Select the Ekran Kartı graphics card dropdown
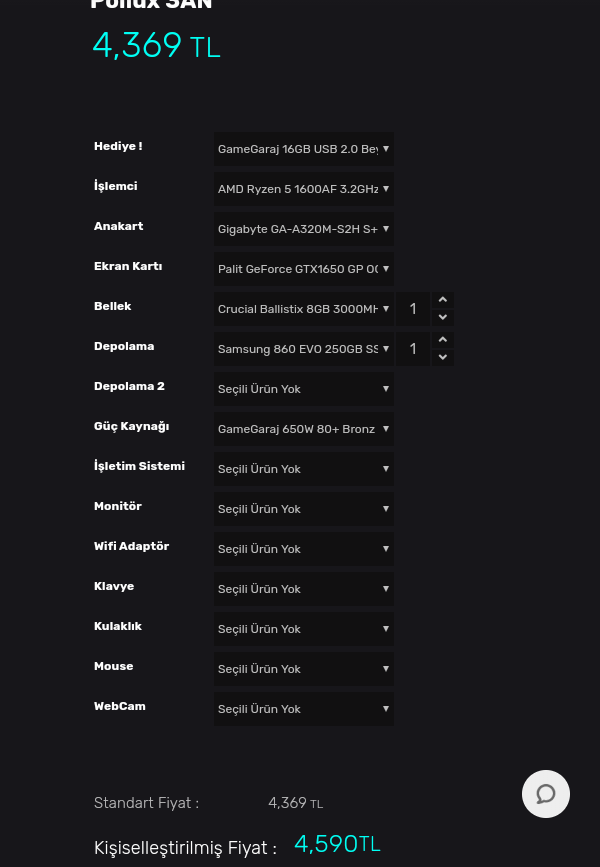The height and width of the screenshot is (867, 600). point(303,269)
